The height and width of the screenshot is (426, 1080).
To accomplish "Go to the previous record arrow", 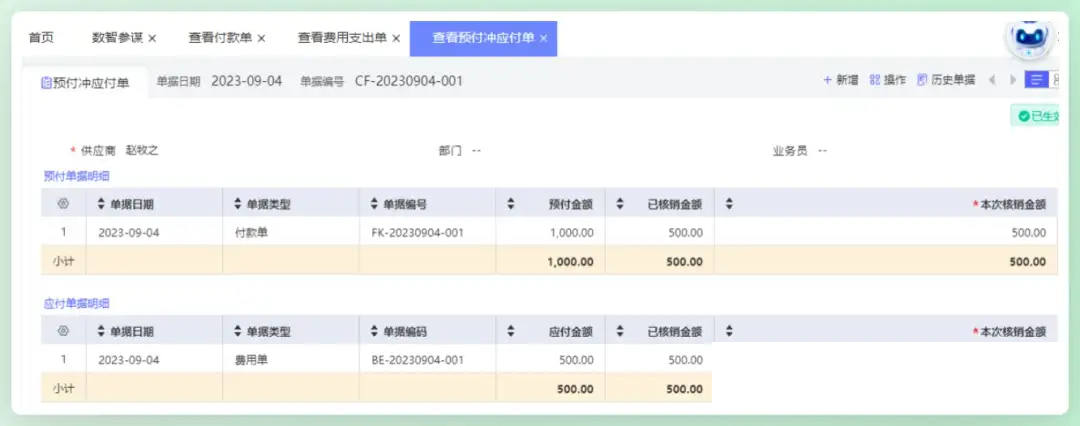I will point(992,81).
